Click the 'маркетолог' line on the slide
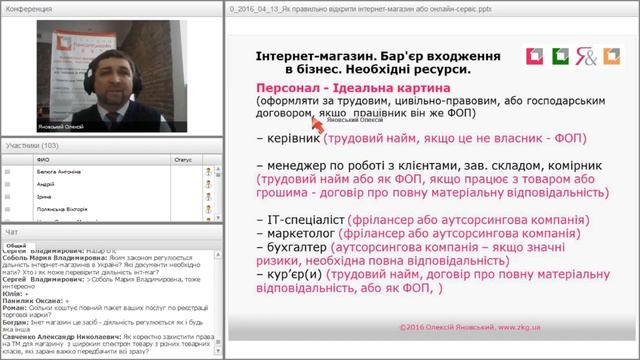Screen dimensions: 640x360 point(418,233)
